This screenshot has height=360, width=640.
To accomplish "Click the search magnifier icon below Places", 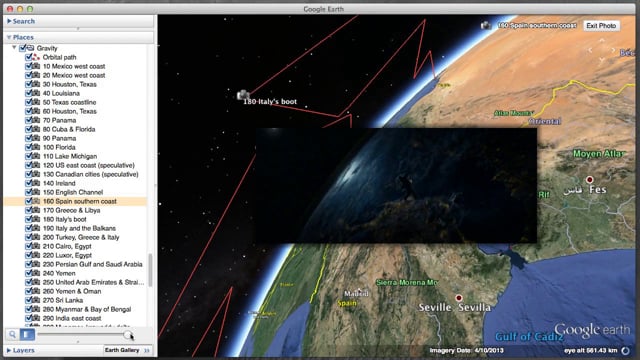I will pos(12,335).
